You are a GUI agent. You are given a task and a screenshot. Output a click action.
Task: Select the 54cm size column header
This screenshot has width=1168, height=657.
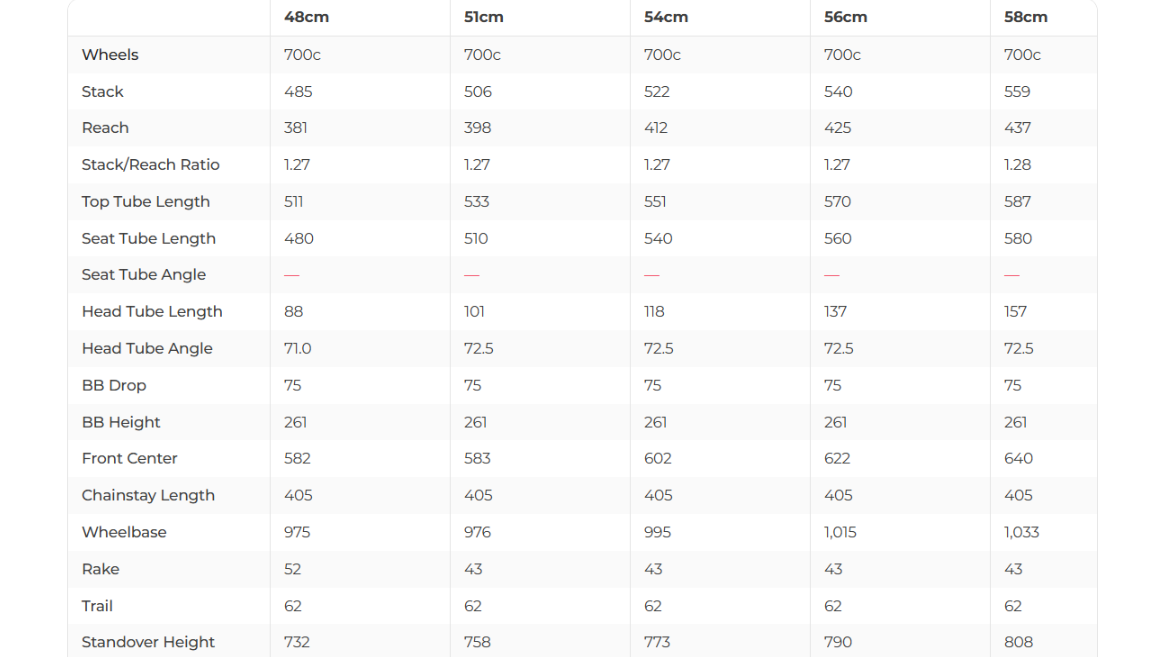point(666,17)
